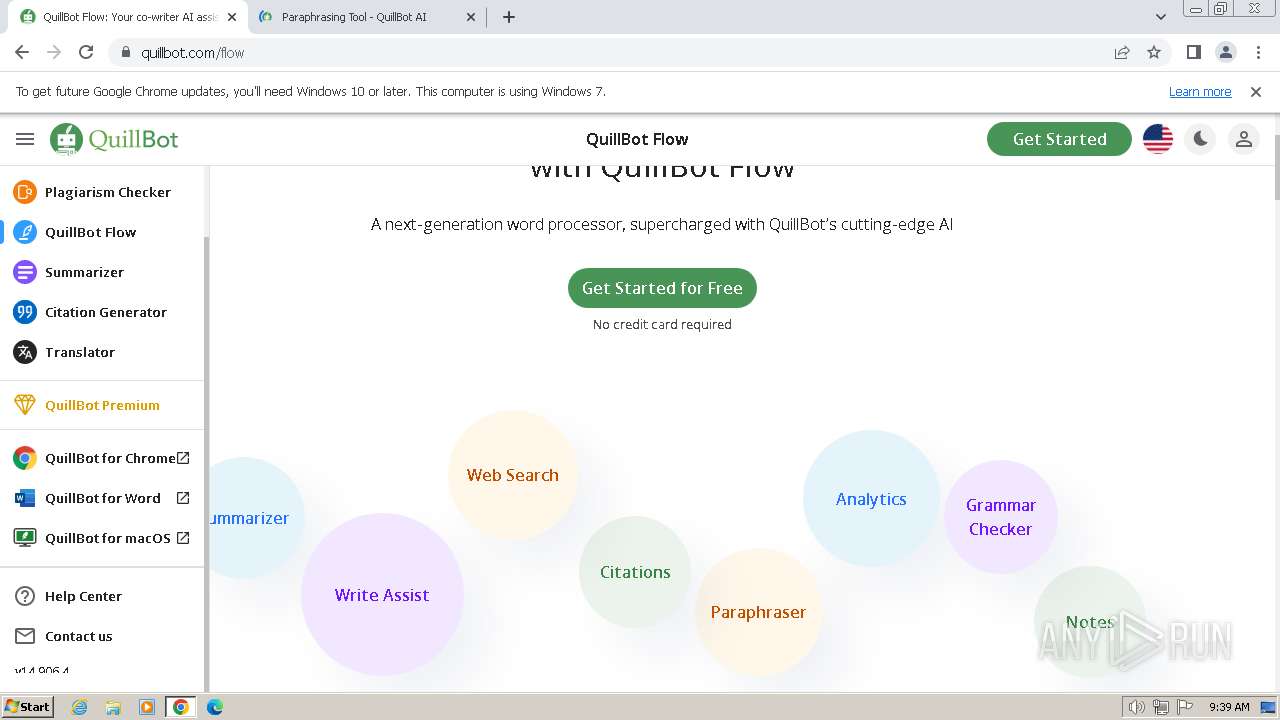Open the Chrome profile avatar icon
The image size is (1280, 720).
[x=1226, y=52]
